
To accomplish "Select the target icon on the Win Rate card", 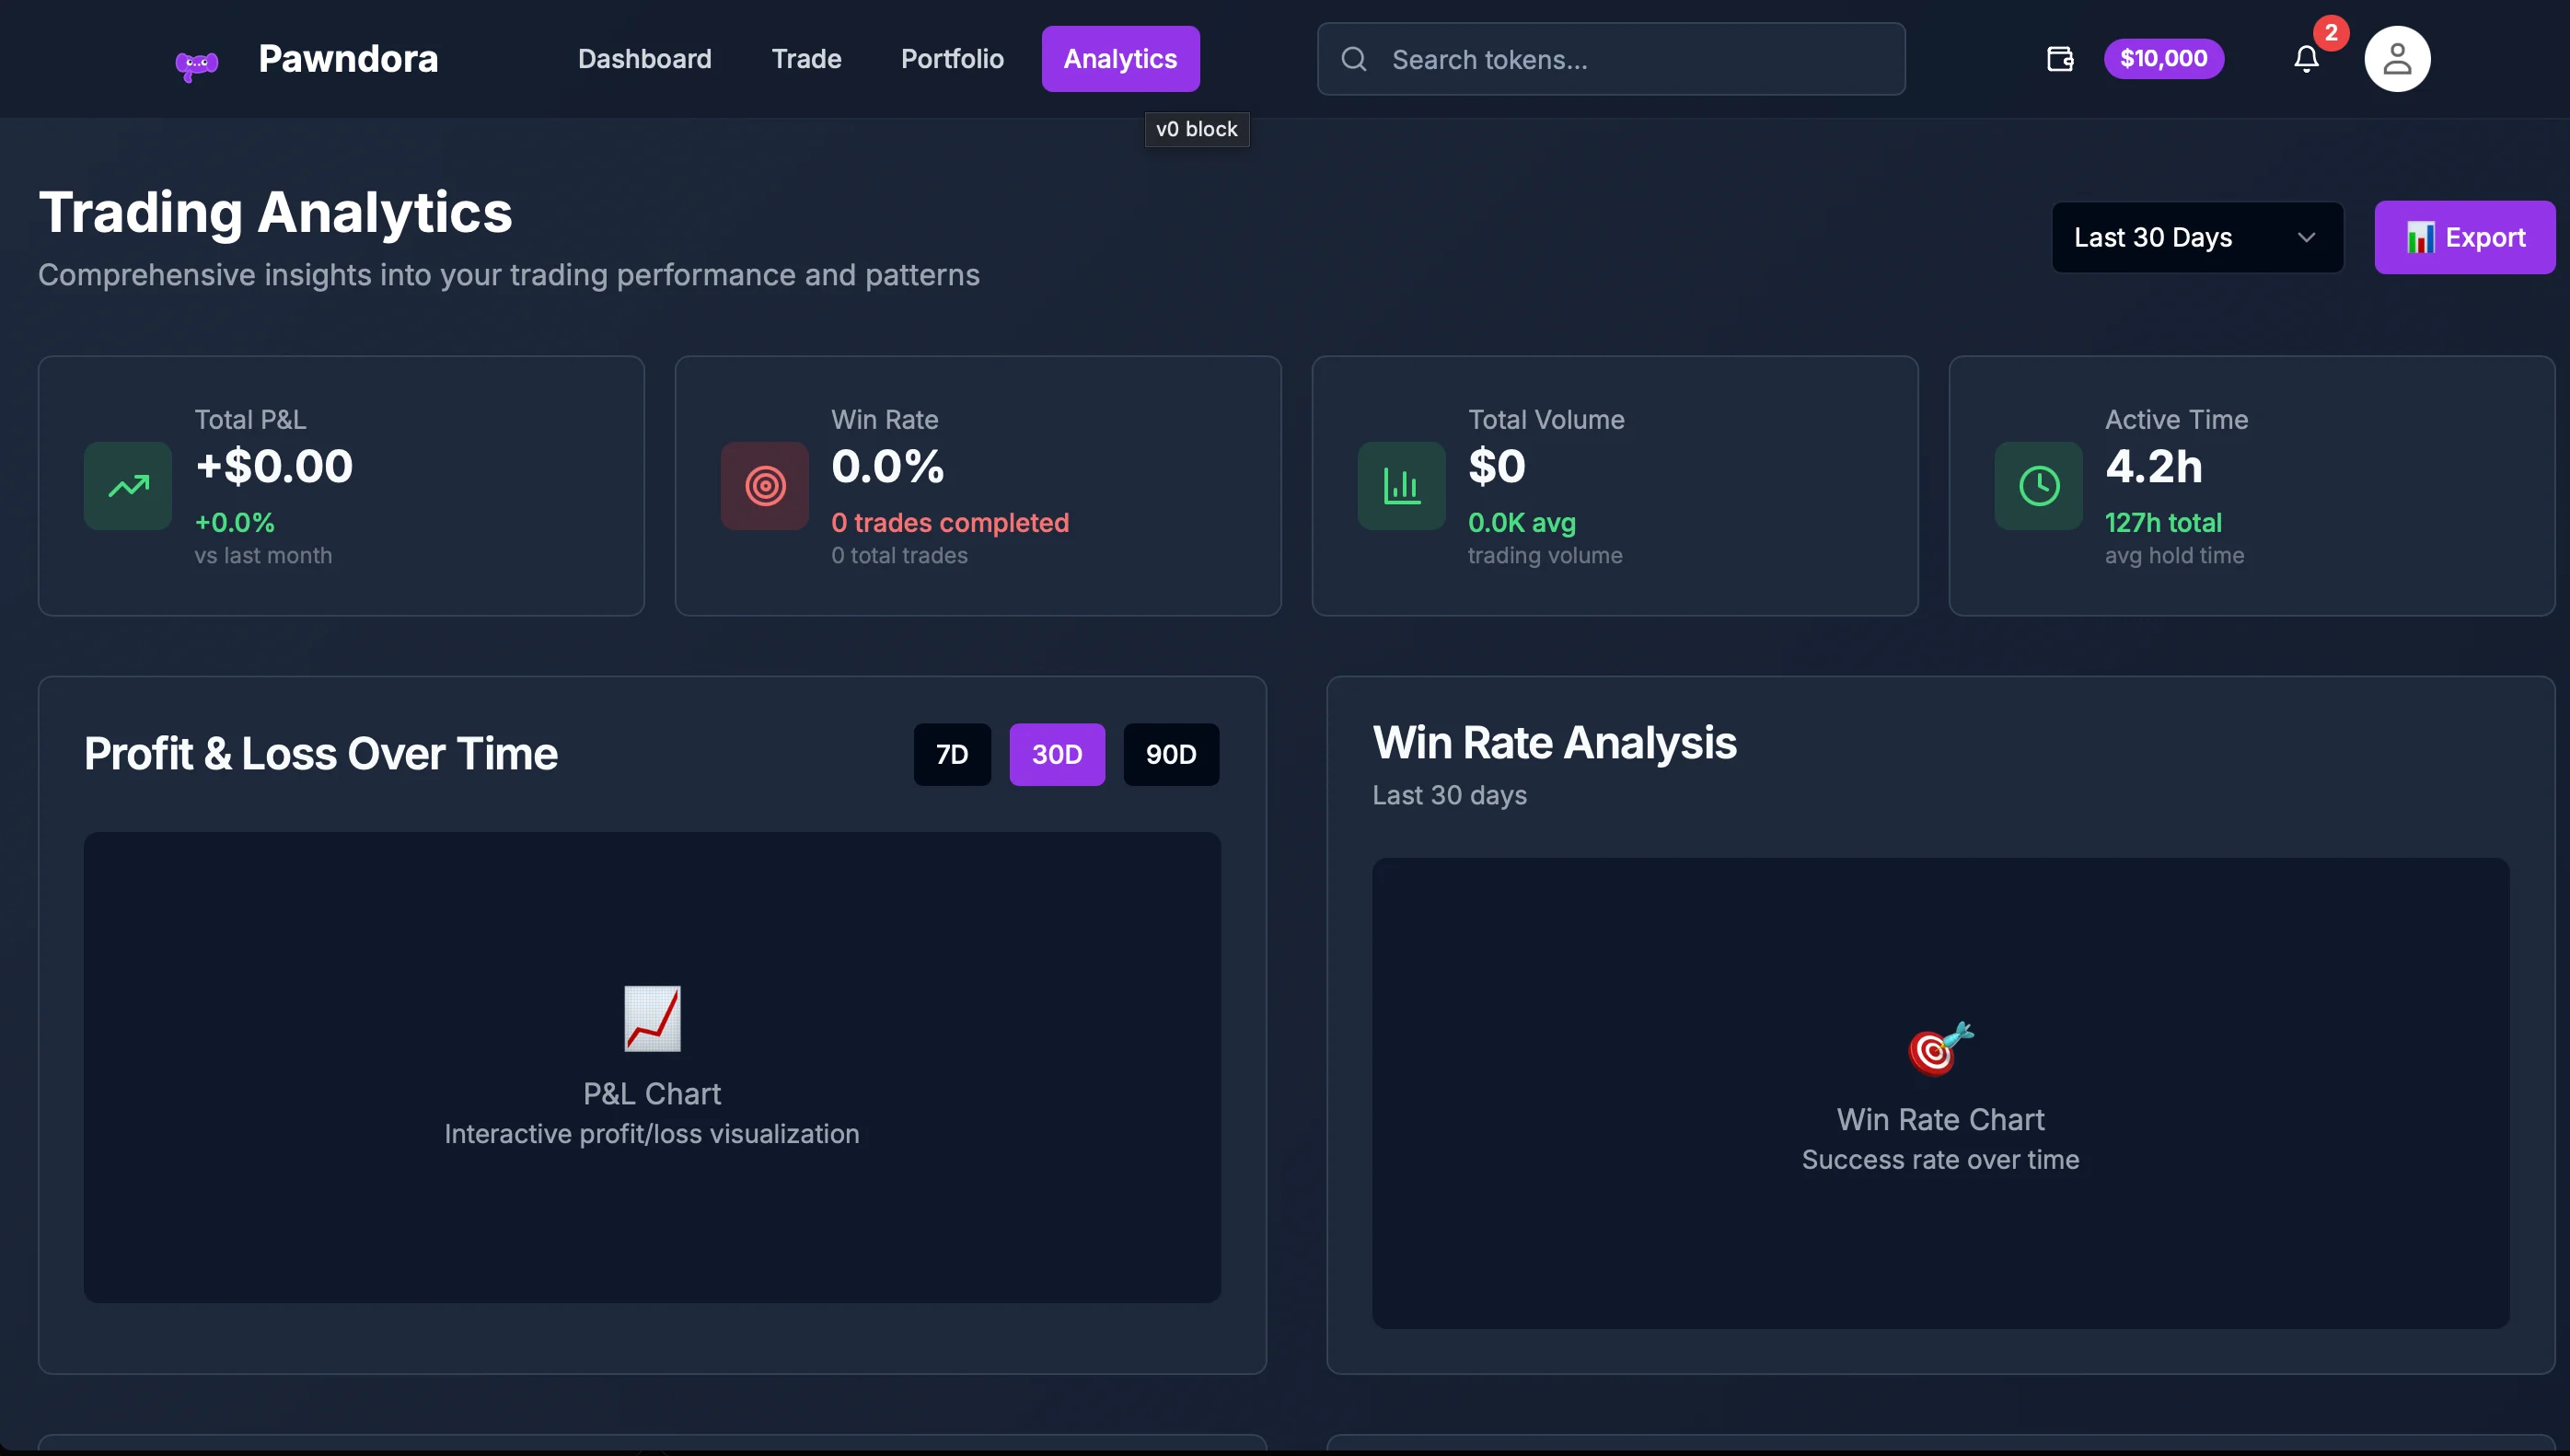I will point(764,485).
